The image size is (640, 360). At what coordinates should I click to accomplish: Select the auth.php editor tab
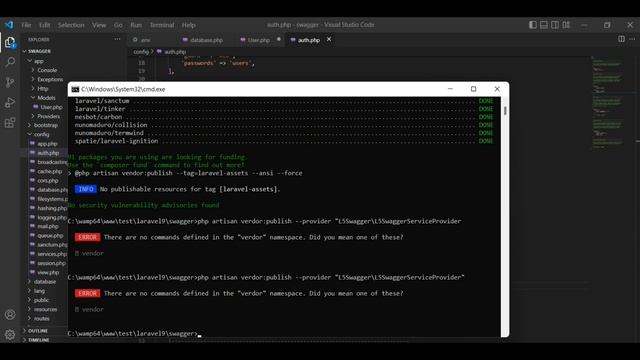tap(309, 40)
